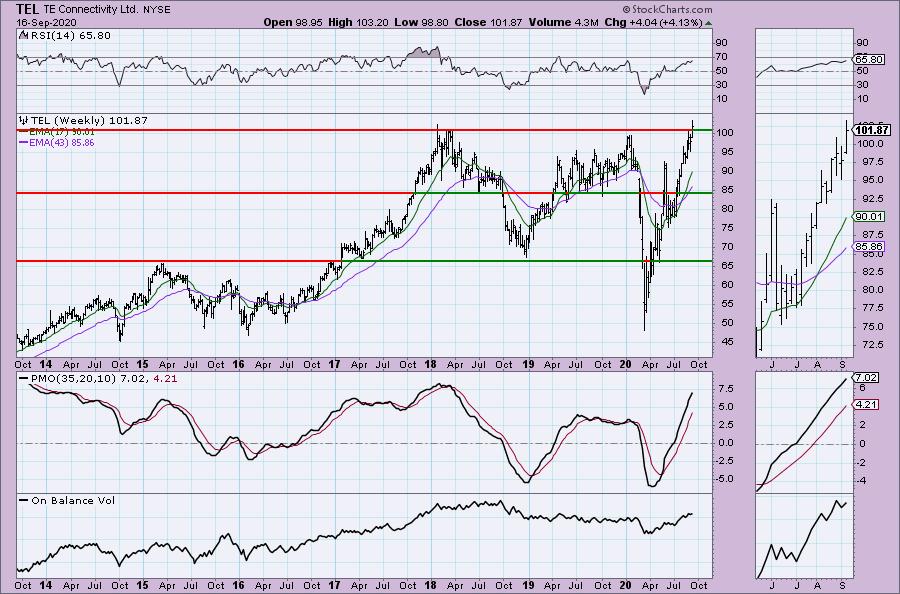Click the purple EMA(43) legend line marker
Image resolution: width=900 pixels, height=594 pixels.
(x=24, y=142)
